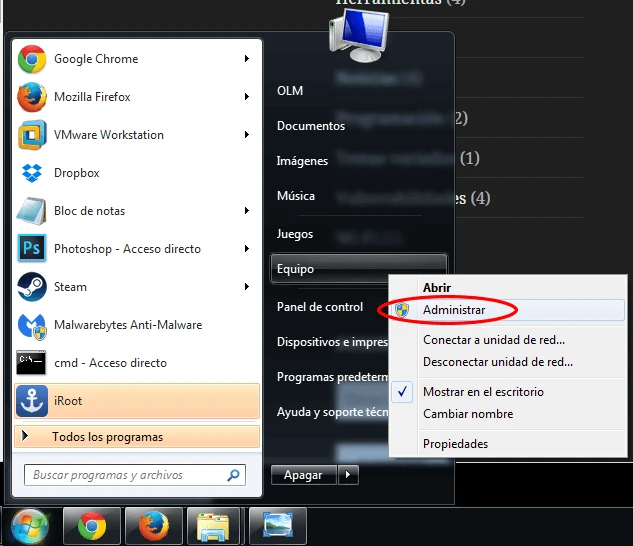This screenshot has height=546, width=633.
Task: Expand Mozilla Firefox jump list arrow
Action: (247, 97)
